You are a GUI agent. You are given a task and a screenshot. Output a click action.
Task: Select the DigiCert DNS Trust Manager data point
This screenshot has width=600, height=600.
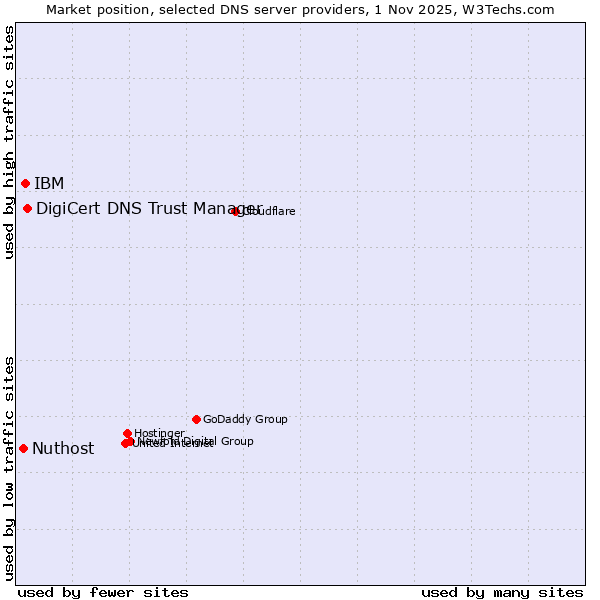[x=27, y=208]
